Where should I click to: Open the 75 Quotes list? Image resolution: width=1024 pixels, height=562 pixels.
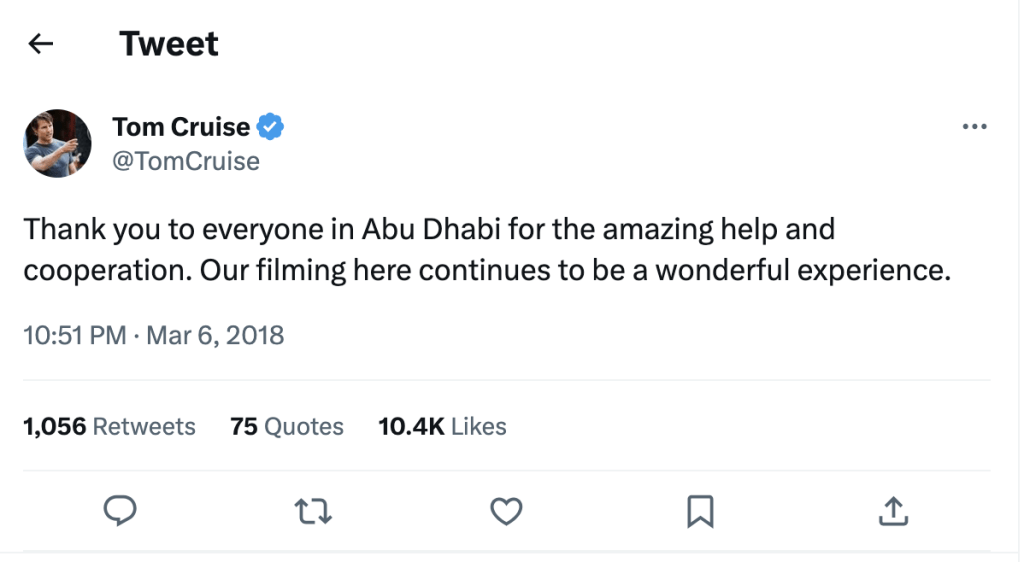286,427
